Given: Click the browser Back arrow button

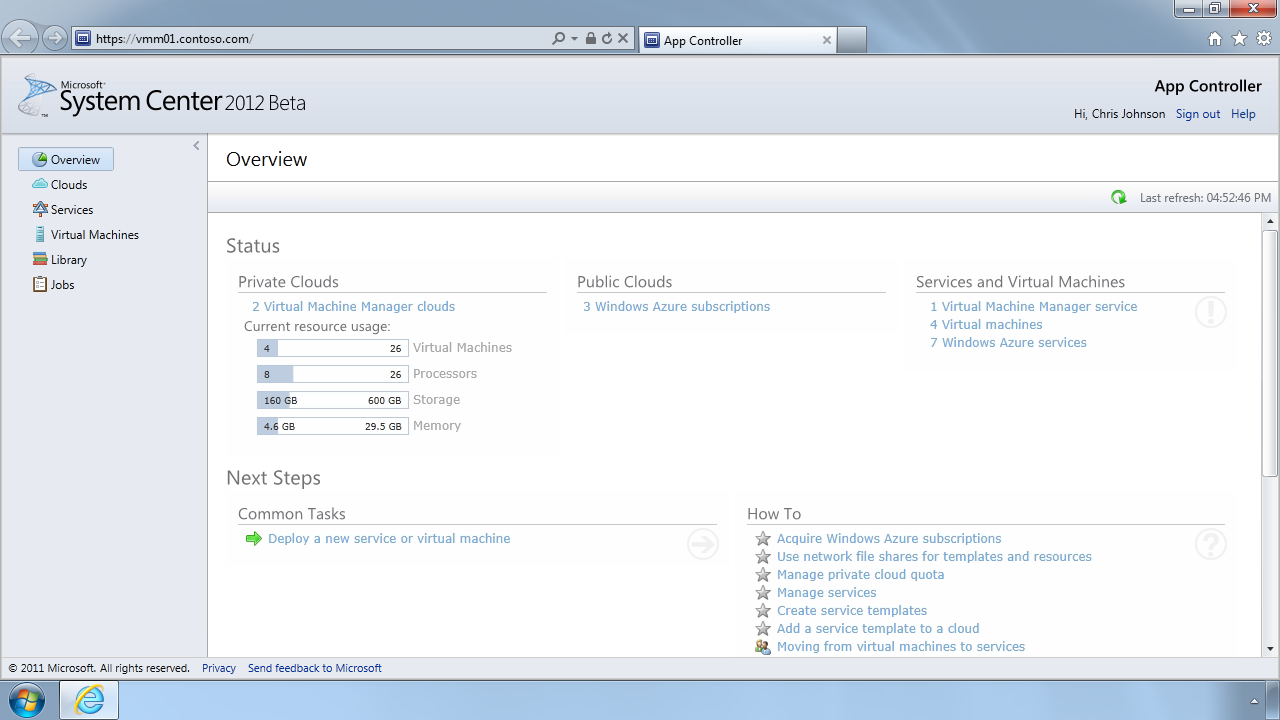Looking at the screenshot, I should tap(20, 39).
